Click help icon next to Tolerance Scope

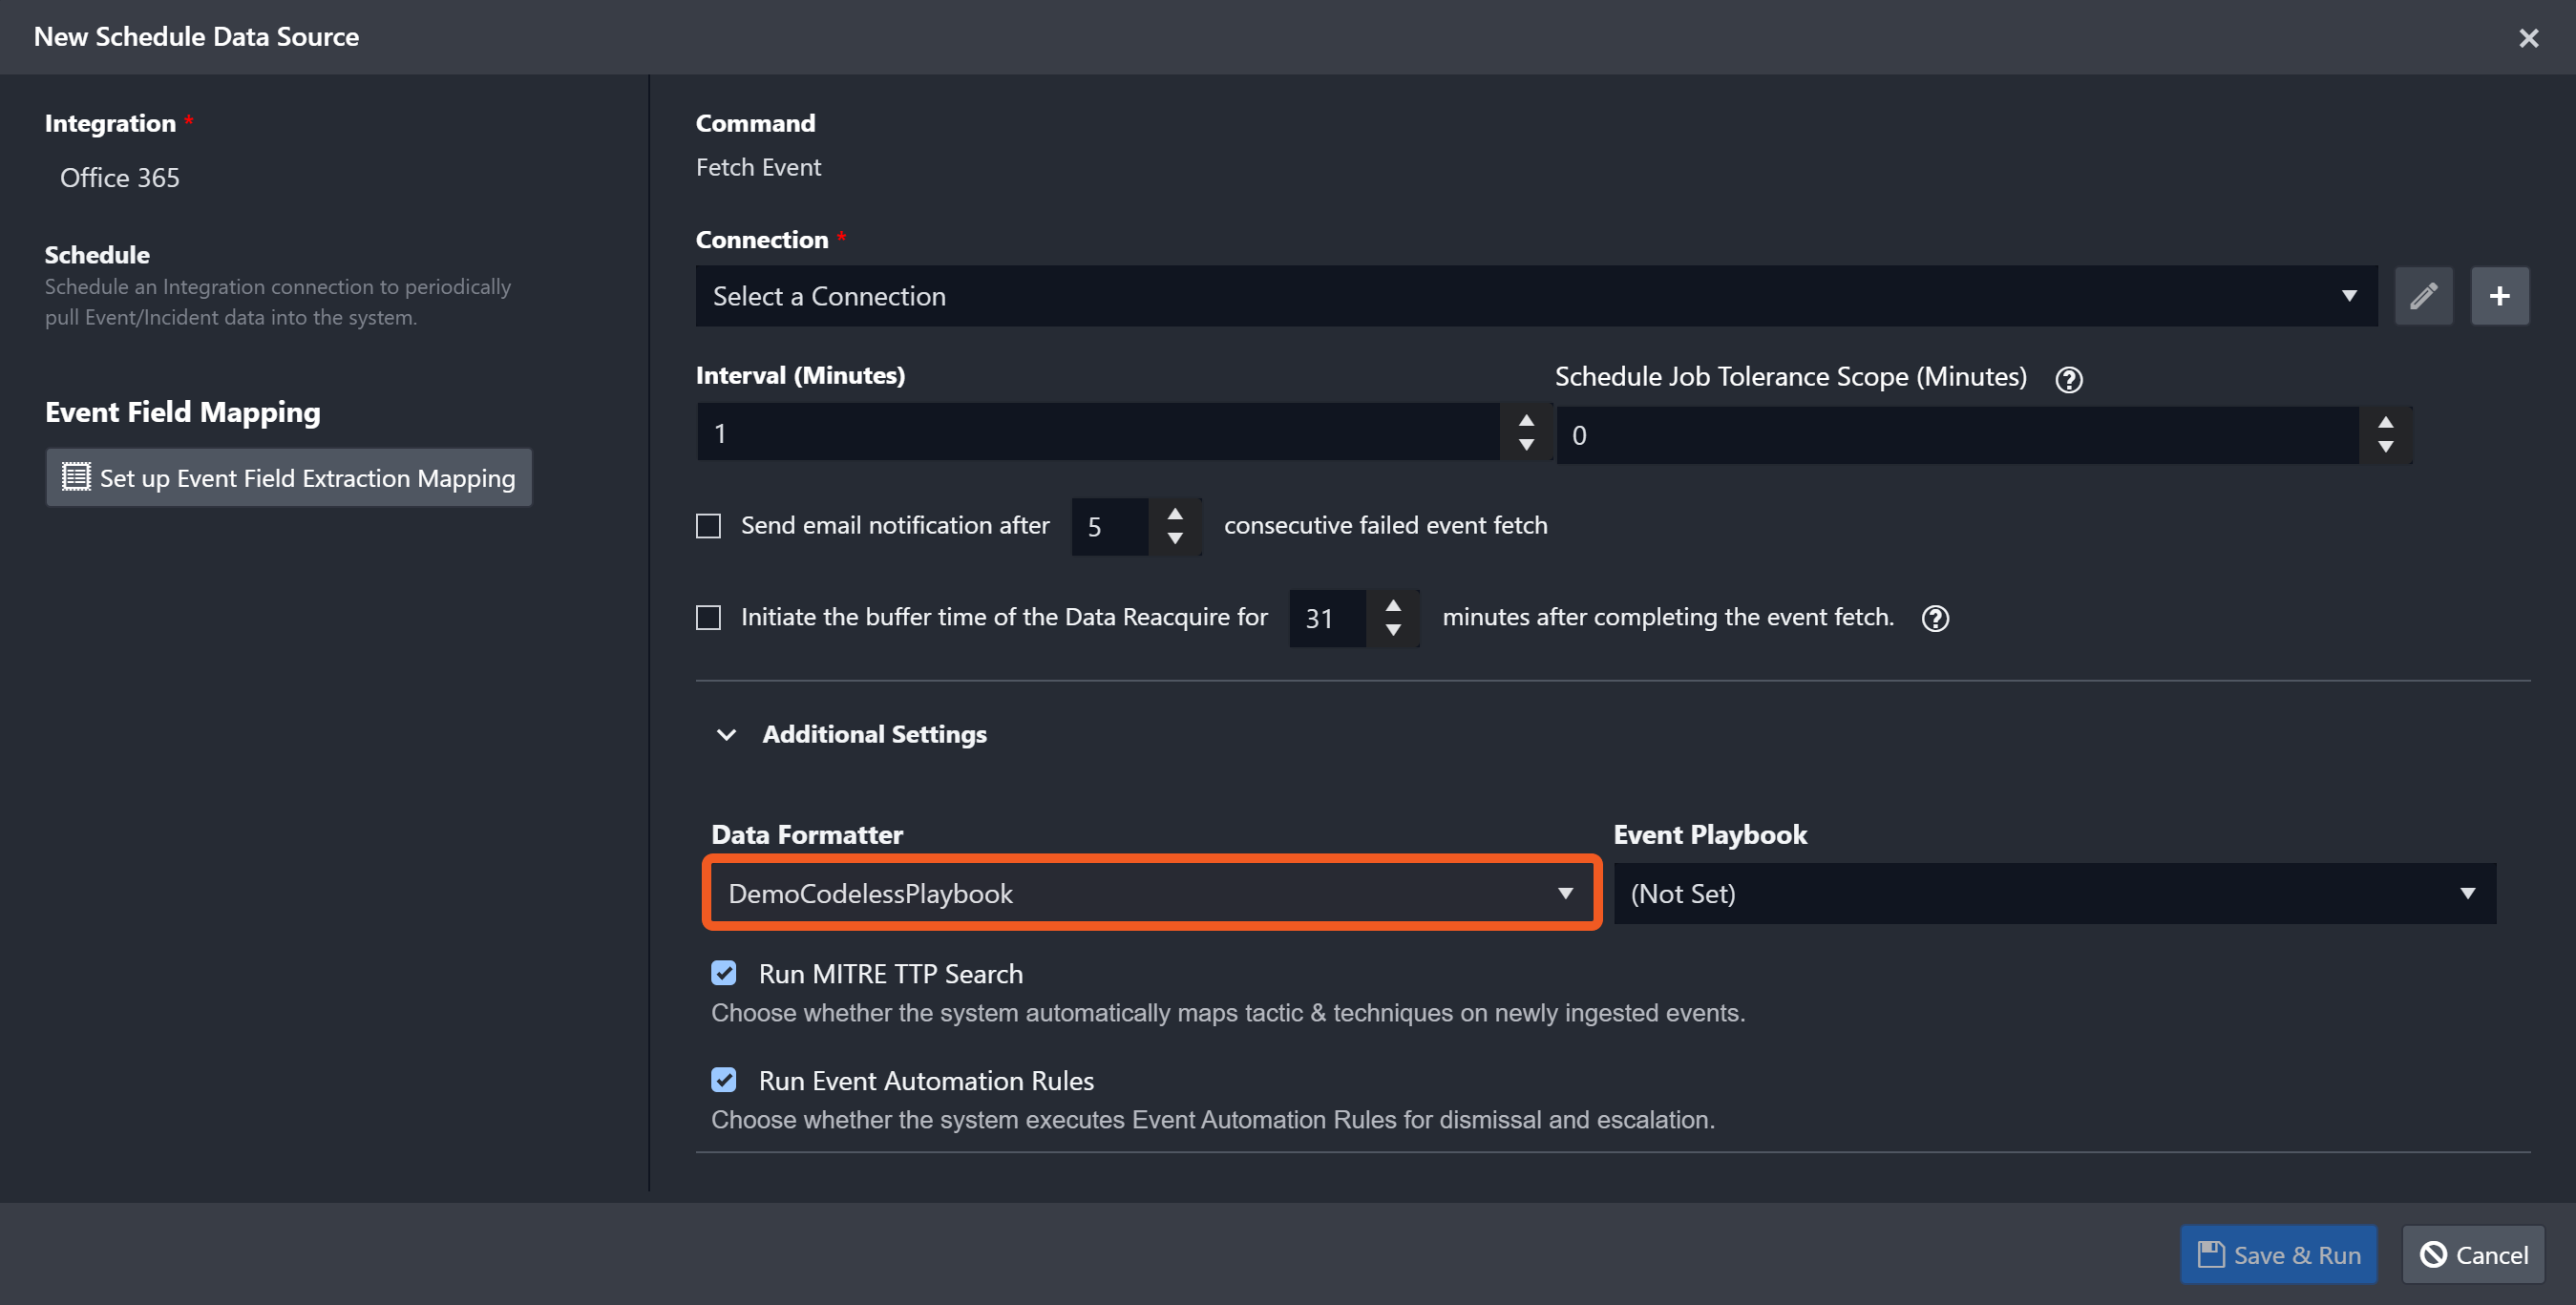pyautogui.click(x=2068, y=379)
